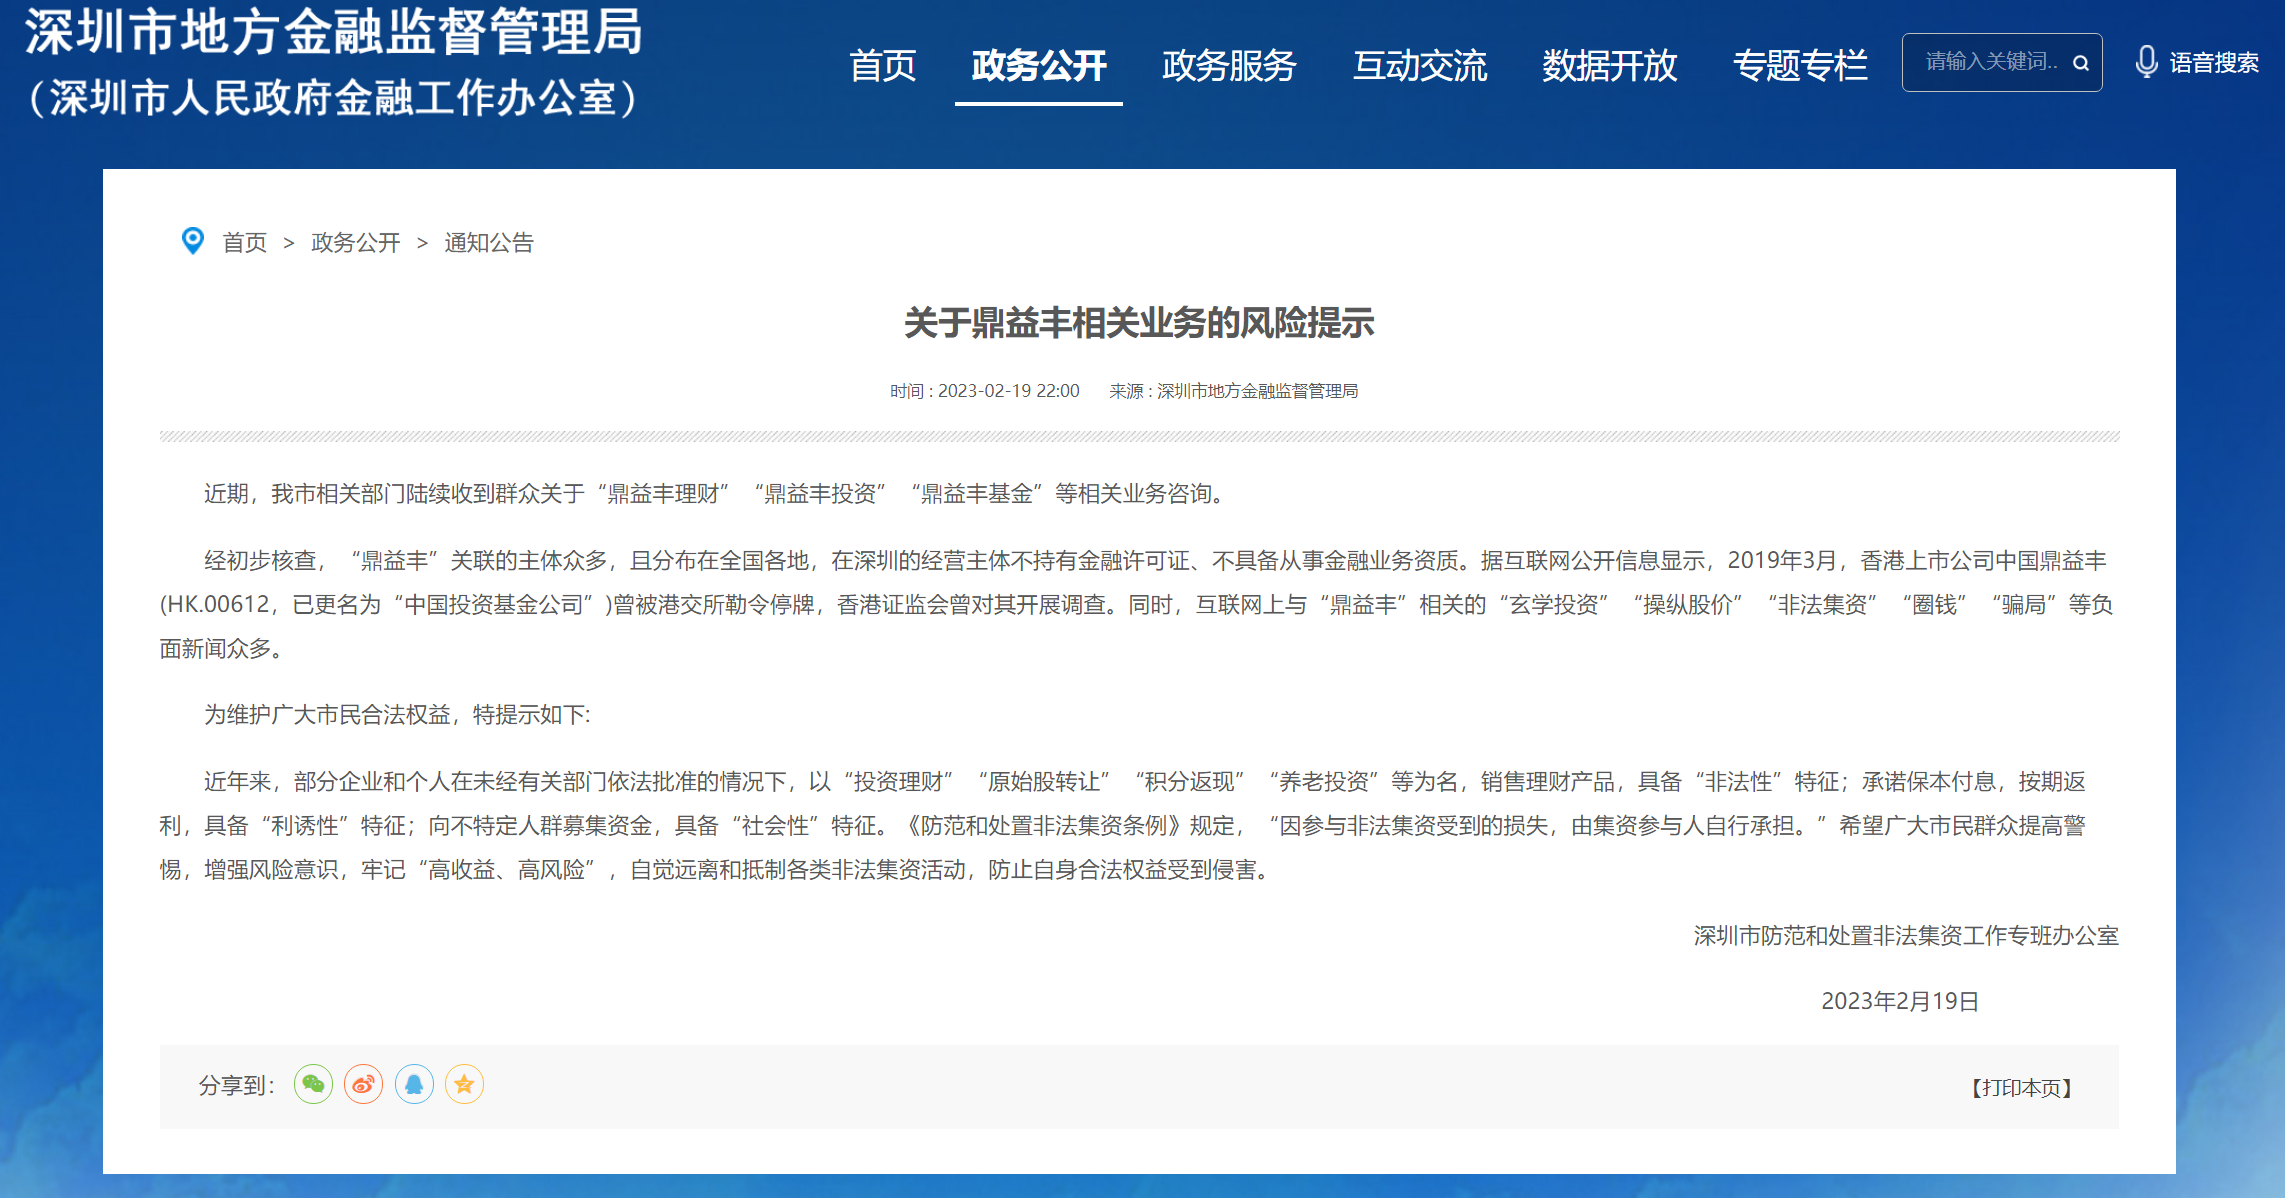This screenshot has height=1198, width=2285.
Task: Click the keyword search input field
Action: (x=1990, y=62)
